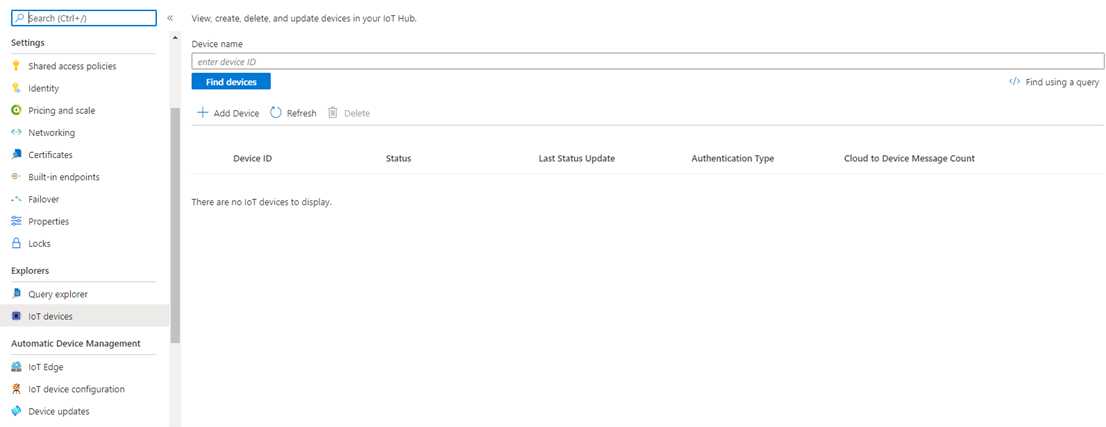
Task: Click the Locks padlock icon
Action: click(16, 243)
